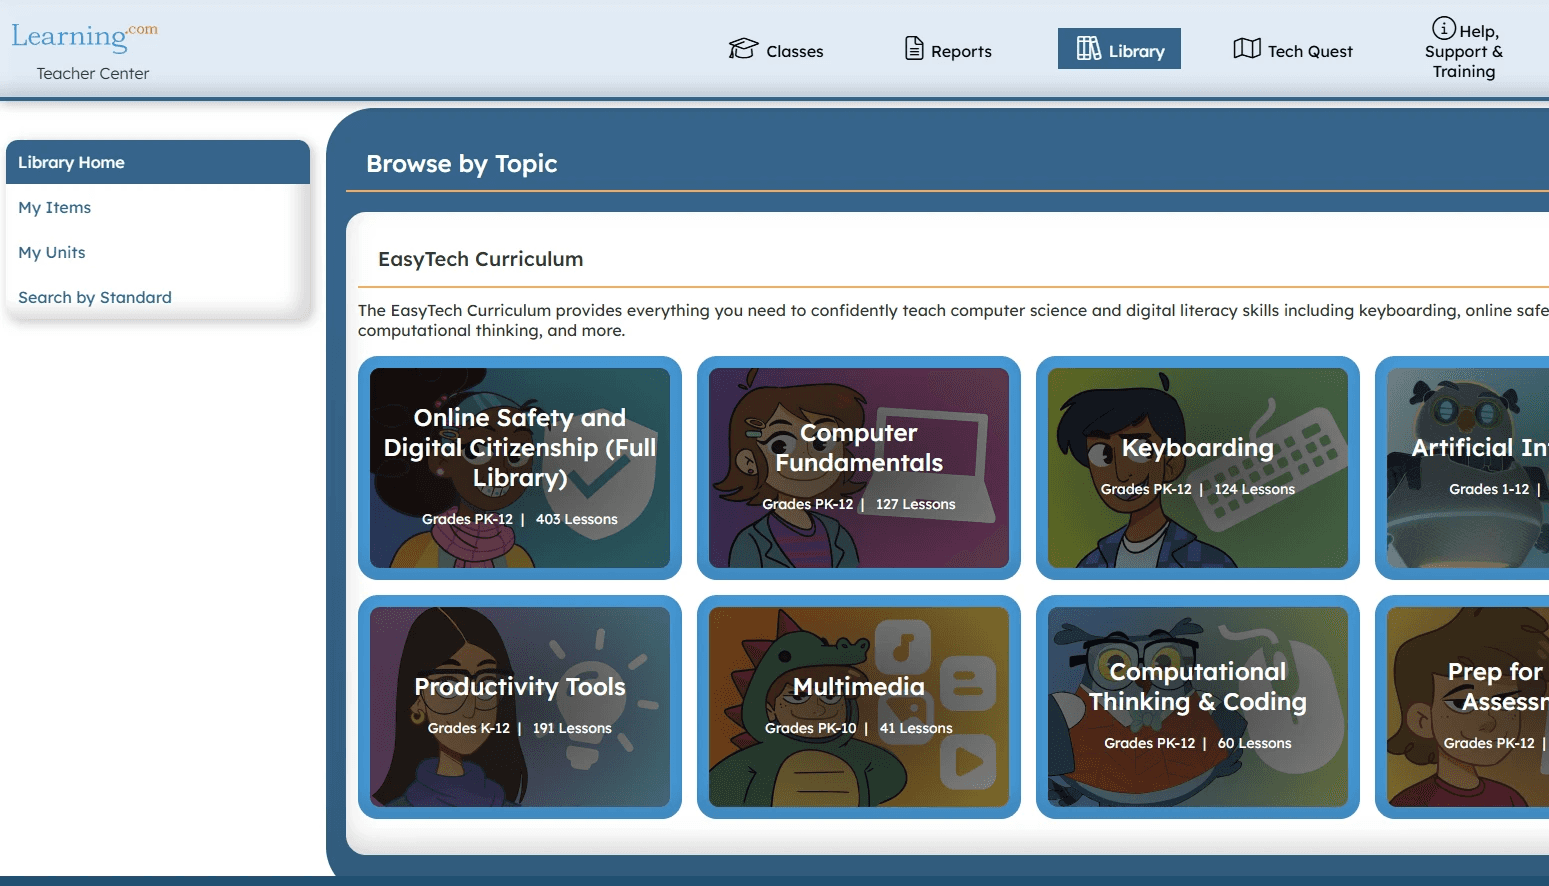Open the Multimedia topic card
The height and width of the screenshot is (886, 1549).
(x=859, y=707)
